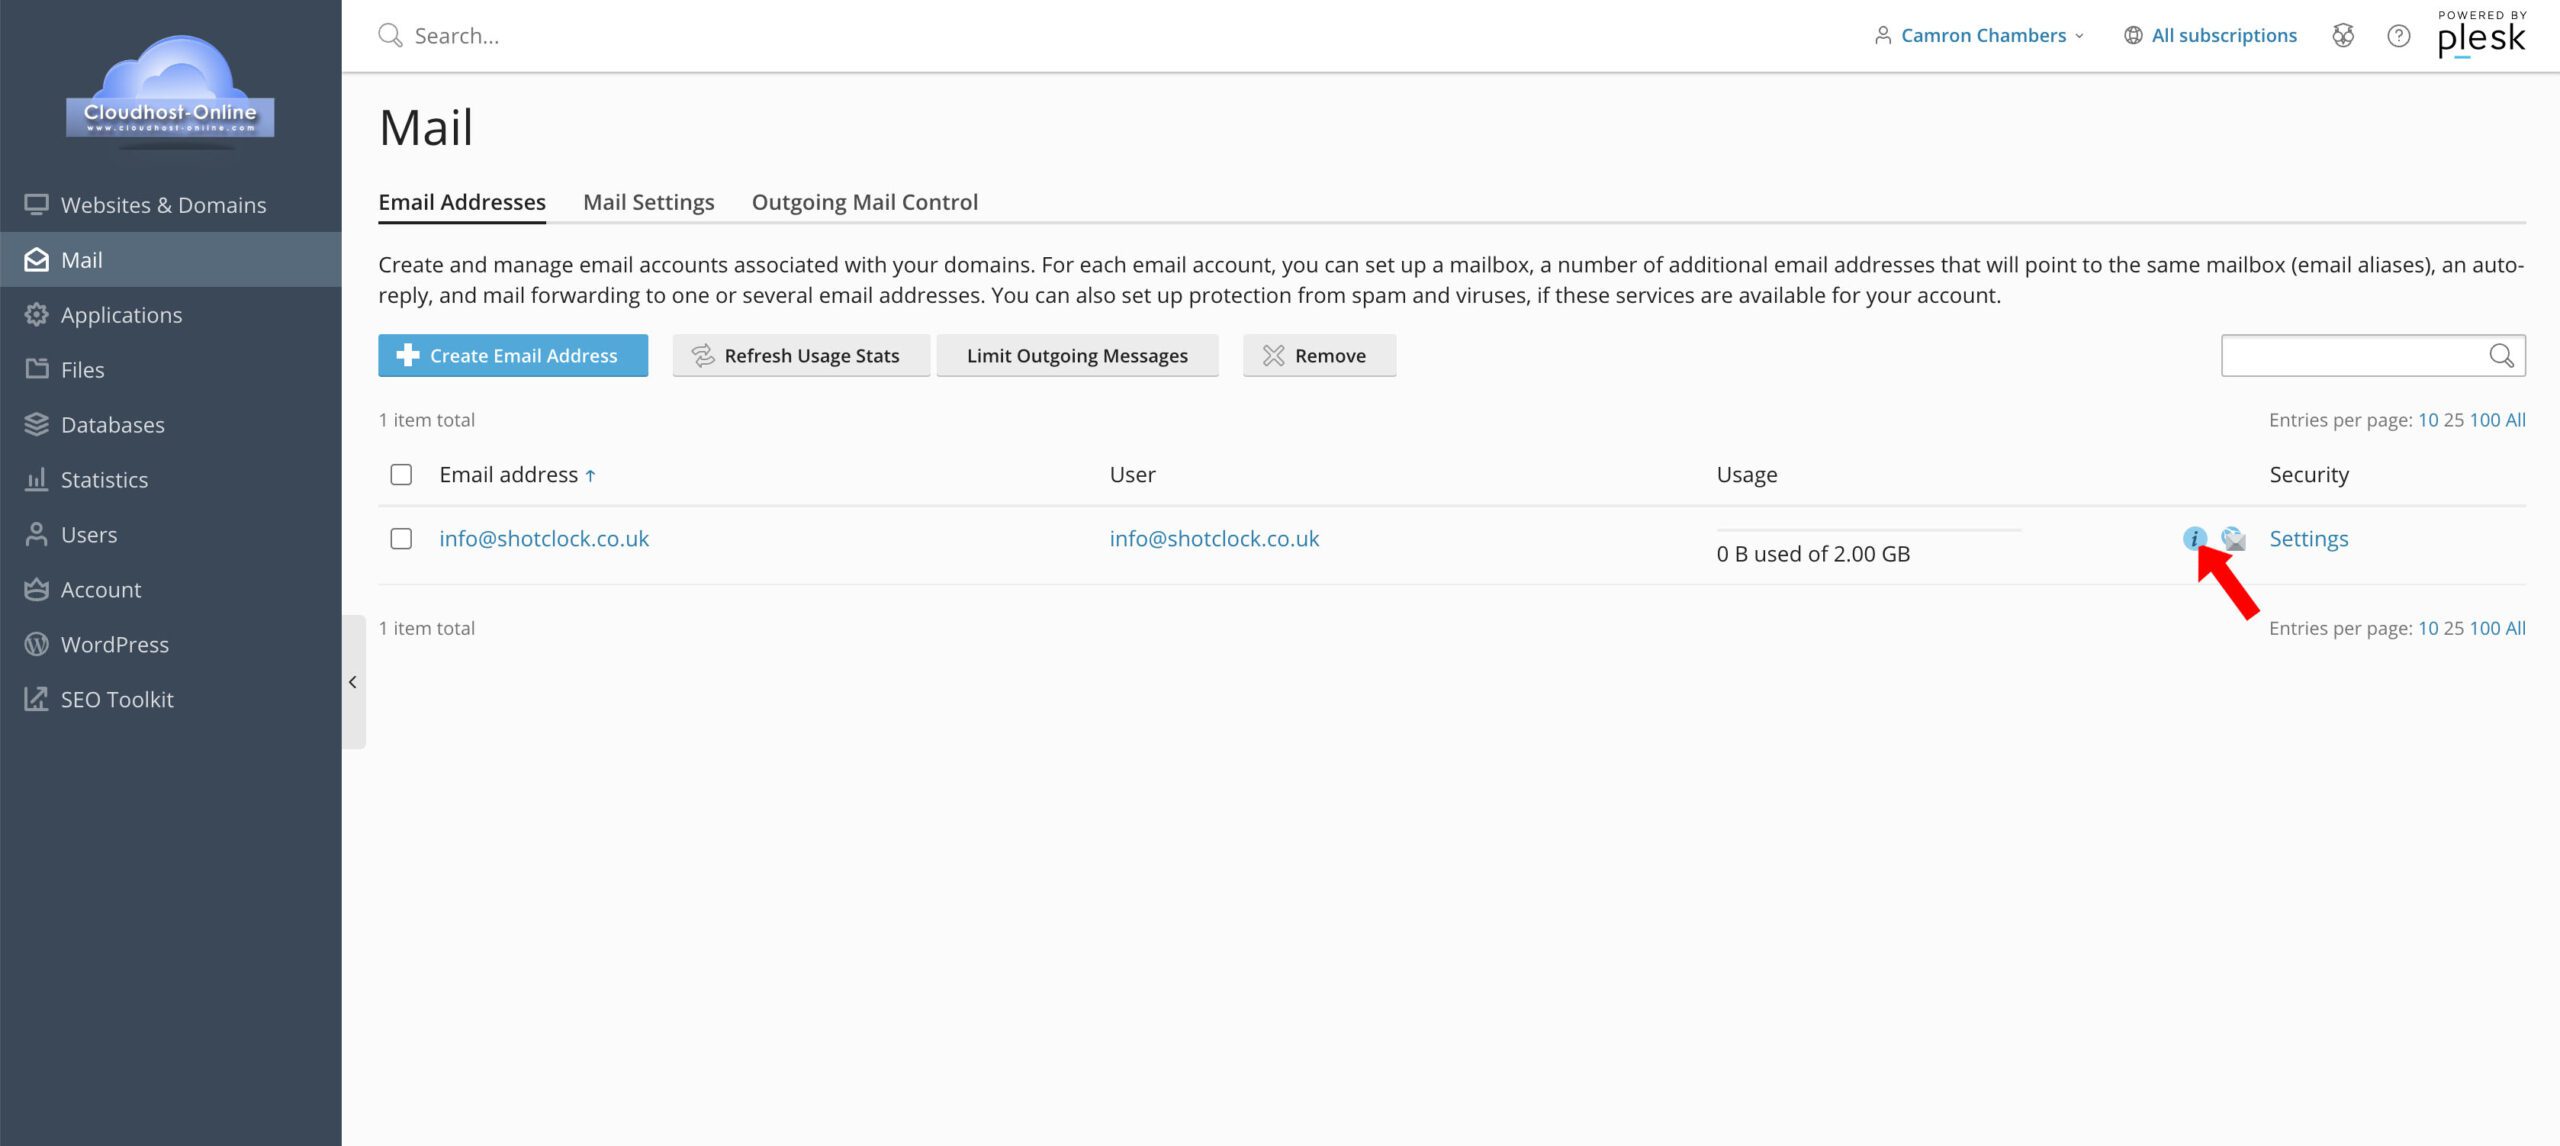Click the Remove button
Viewport: 2560px width, 1146px height.
pos(1319,354)
